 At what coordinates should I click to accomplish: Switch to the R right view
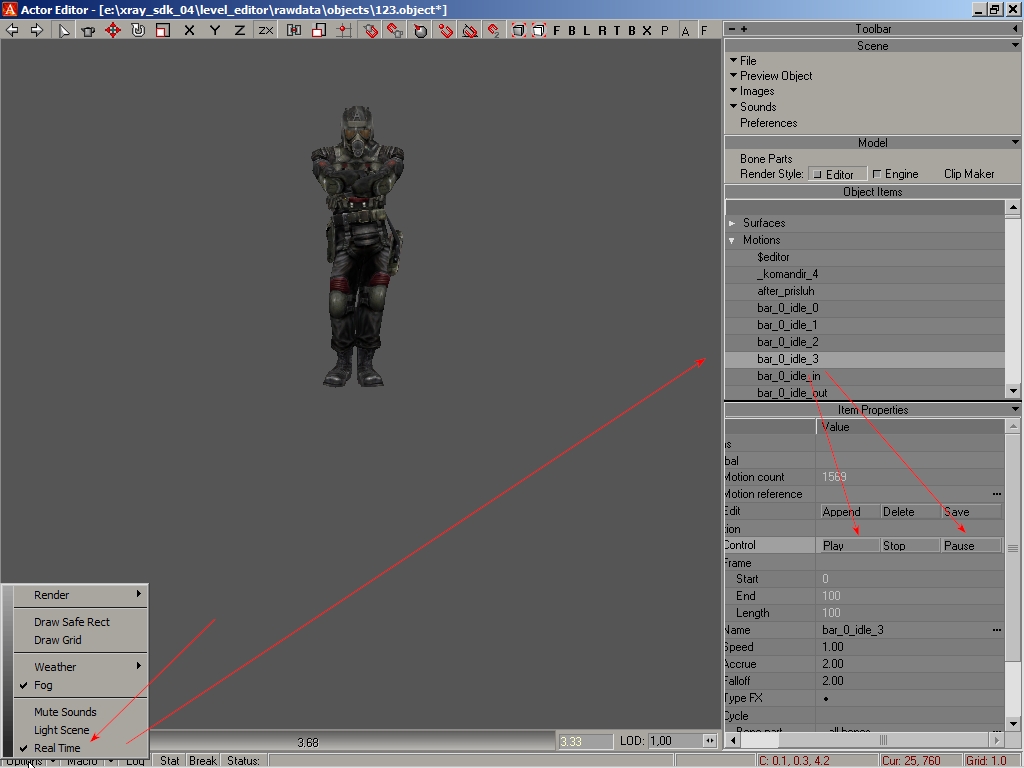(x=601, y=30)
